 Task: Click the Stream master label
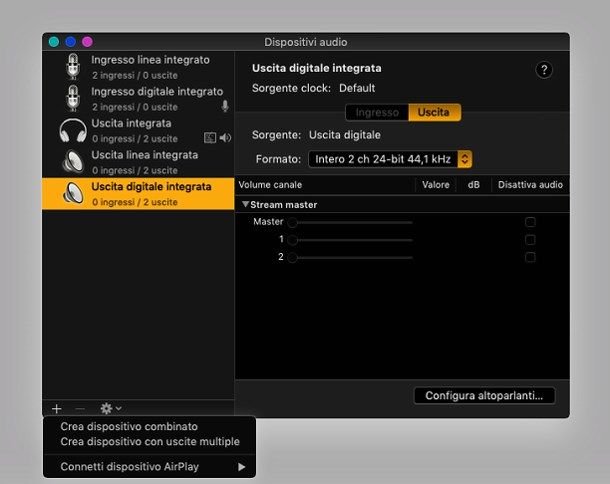[284, 205]
